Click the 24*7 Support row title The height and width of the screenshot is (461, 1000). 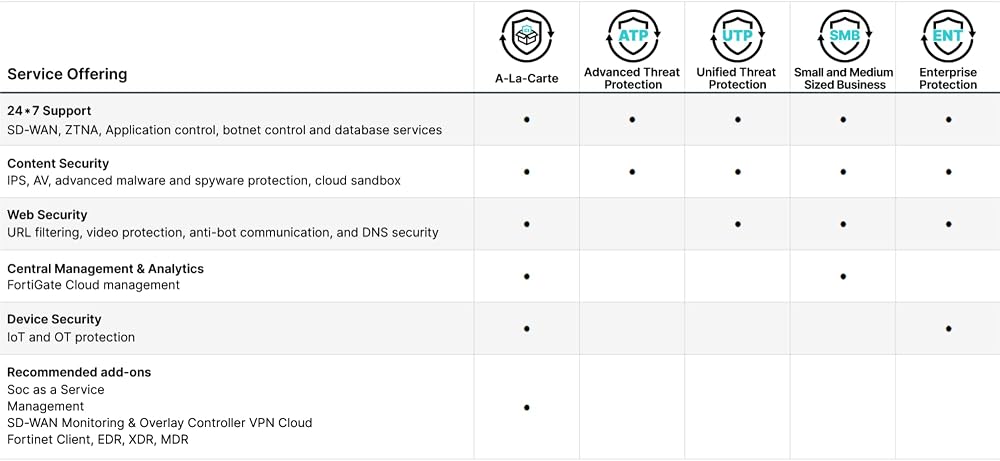(x=49, y=110)
